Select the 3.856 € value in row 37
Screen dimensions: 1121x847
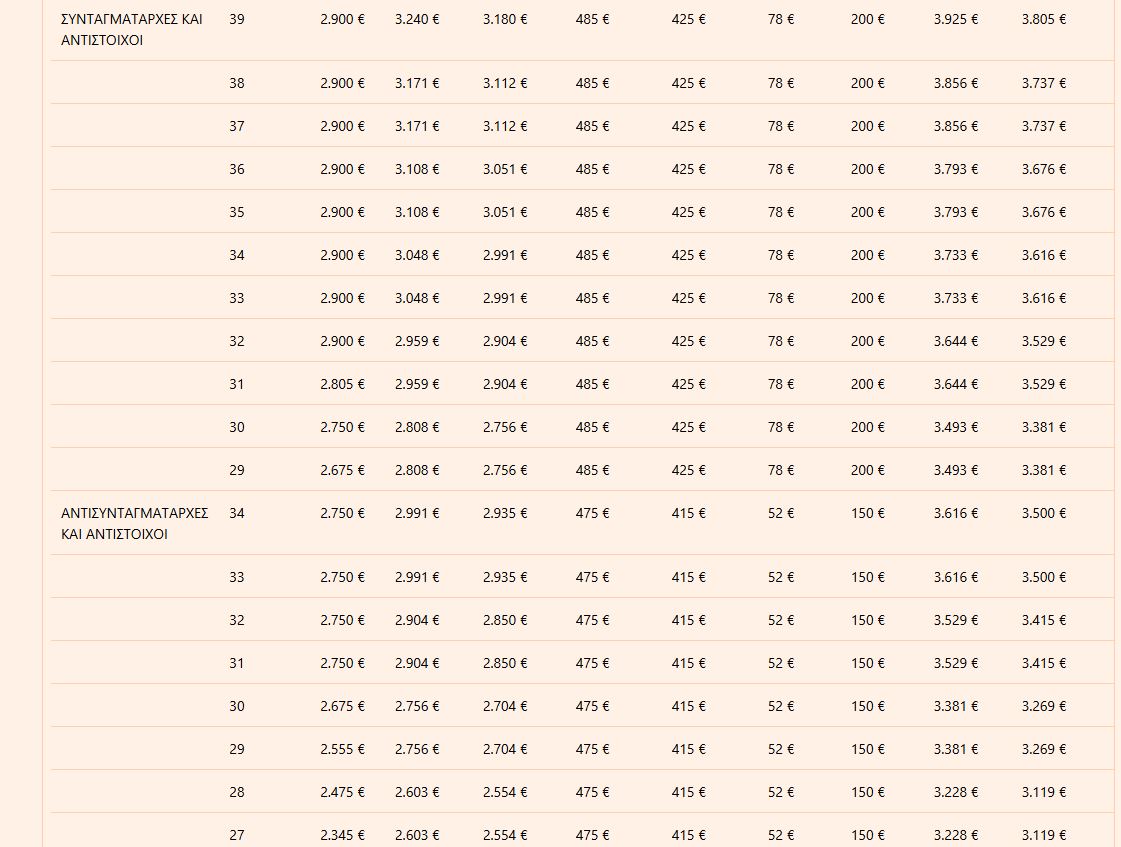[955, 126]
